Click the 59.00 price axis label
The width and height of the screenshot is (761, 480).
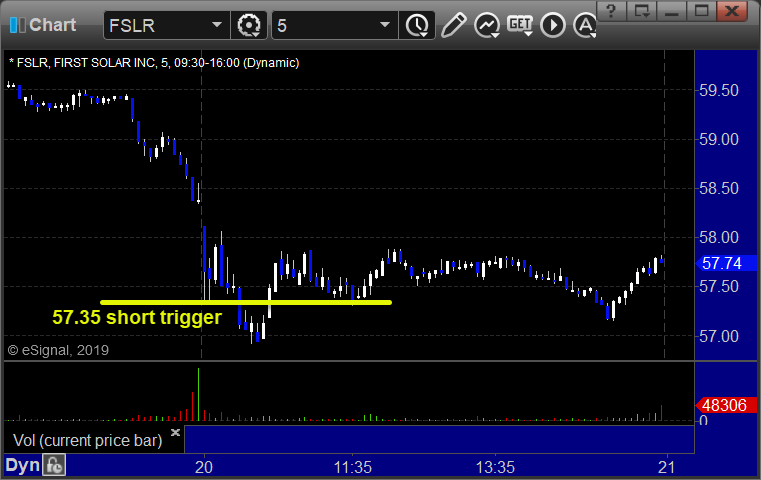(x=719, y=139)
